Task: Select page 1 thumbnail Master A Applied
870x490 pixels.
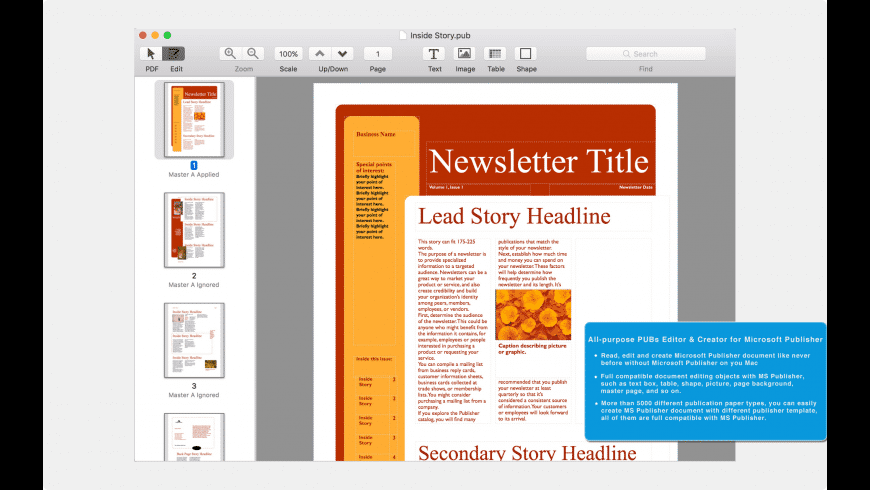Action: 194,119
